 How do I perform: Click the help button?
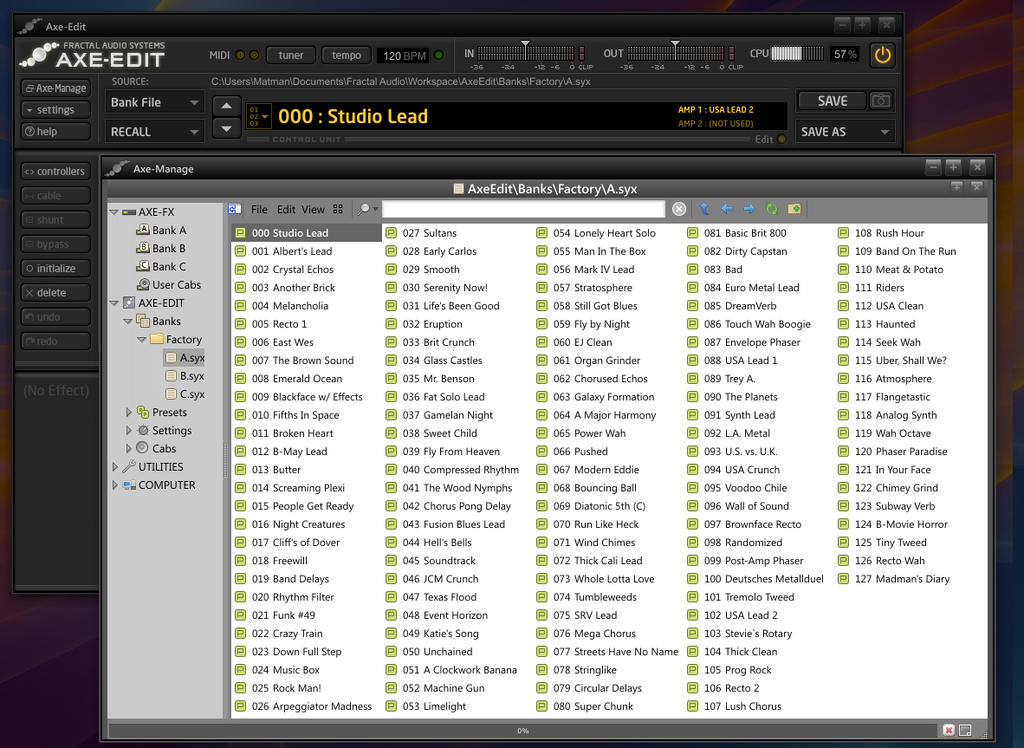[x=55, y=131]
